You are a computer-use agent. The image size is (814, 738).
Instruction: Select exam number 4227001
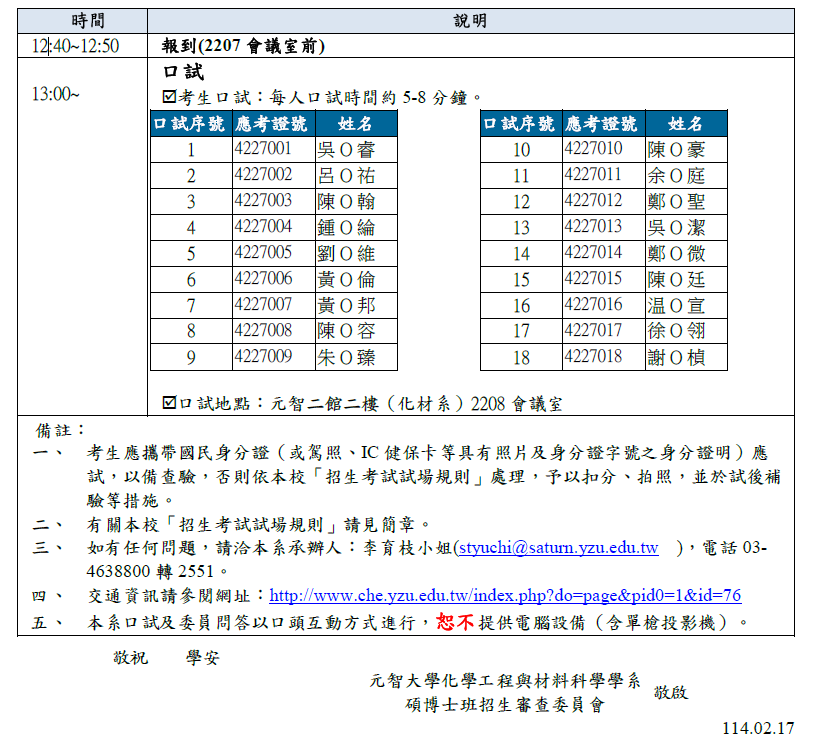click(x=263, y=148)
